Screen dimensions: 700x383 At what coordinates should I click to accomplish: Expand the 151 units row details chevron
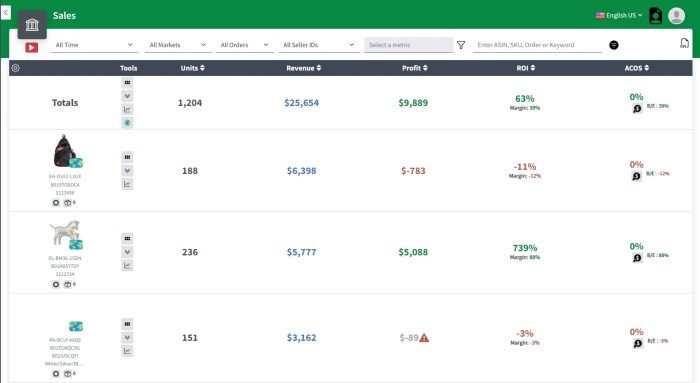127,337
